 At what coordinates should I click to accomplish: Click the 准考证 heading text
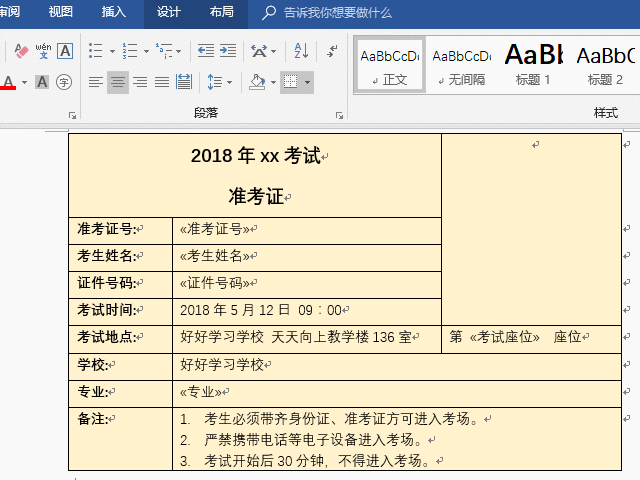tap(256, 196)
